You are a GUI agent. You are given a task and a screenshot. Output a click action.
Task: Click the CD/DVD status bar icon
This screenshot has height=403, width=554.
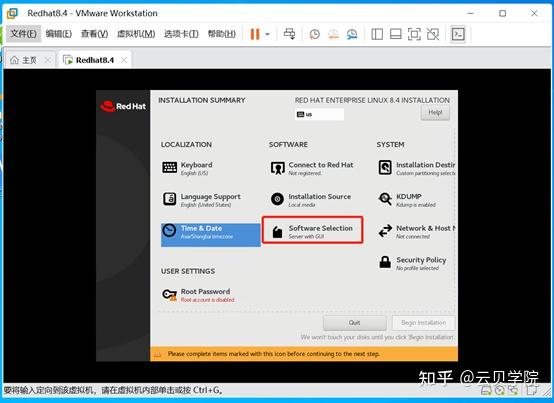pyautogui.click(x=500, y=390)
